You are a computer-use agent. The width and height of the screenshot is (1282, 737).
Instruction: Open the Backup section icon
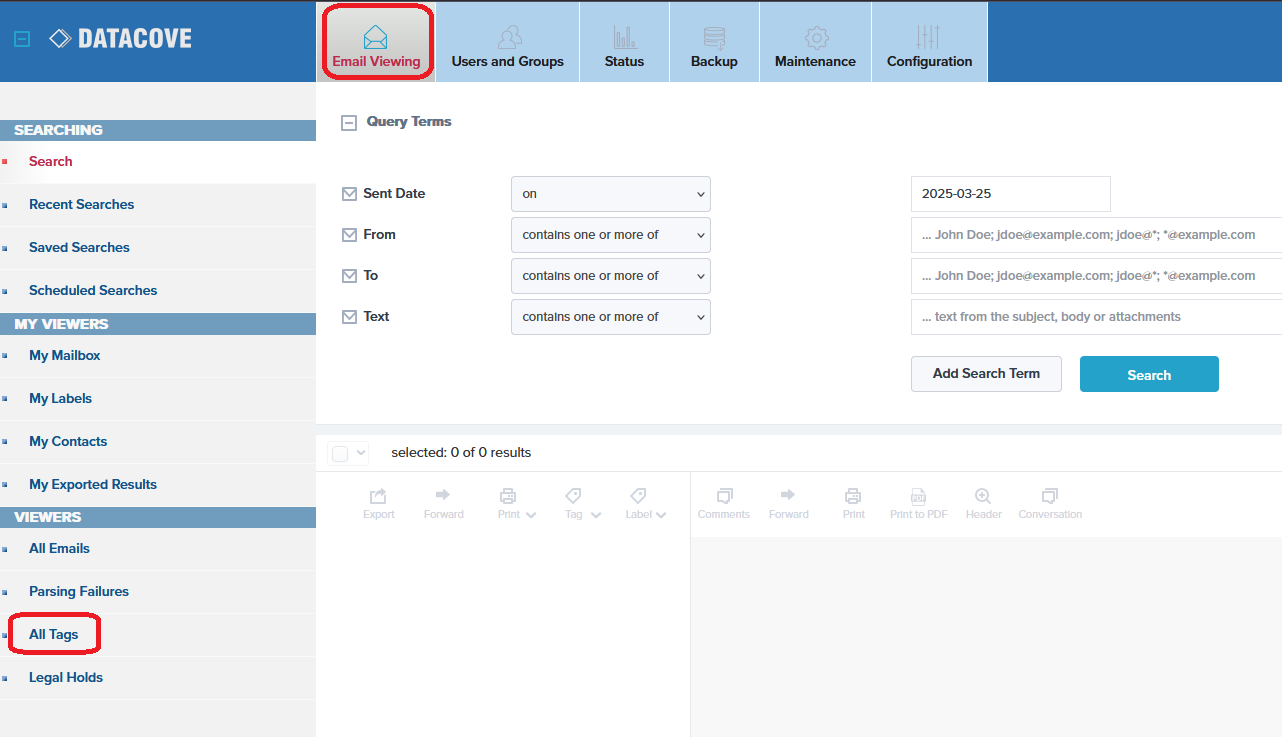[714, 39]
